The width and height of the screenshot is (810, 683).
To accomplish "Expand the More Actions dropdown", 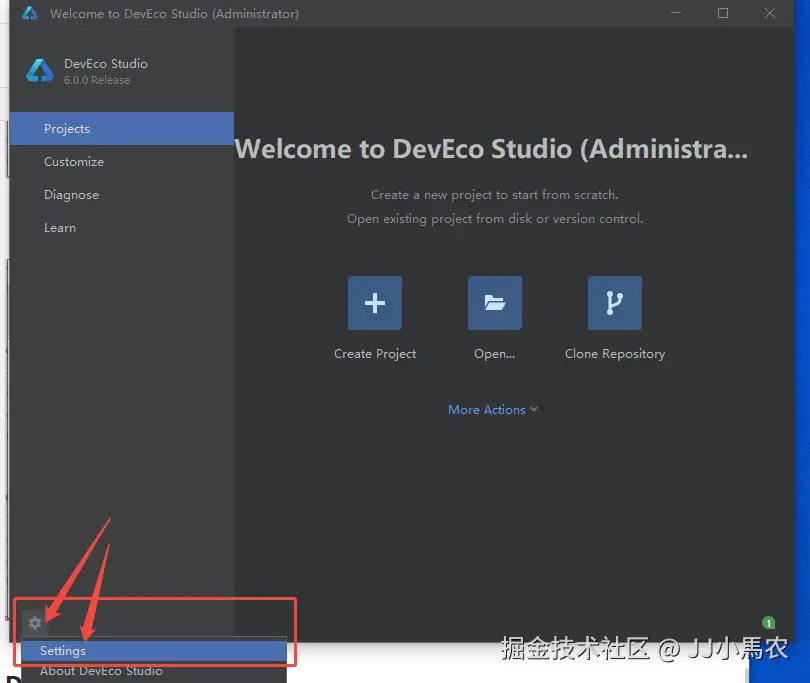I will pyautogui.click(x=493, y=410).
